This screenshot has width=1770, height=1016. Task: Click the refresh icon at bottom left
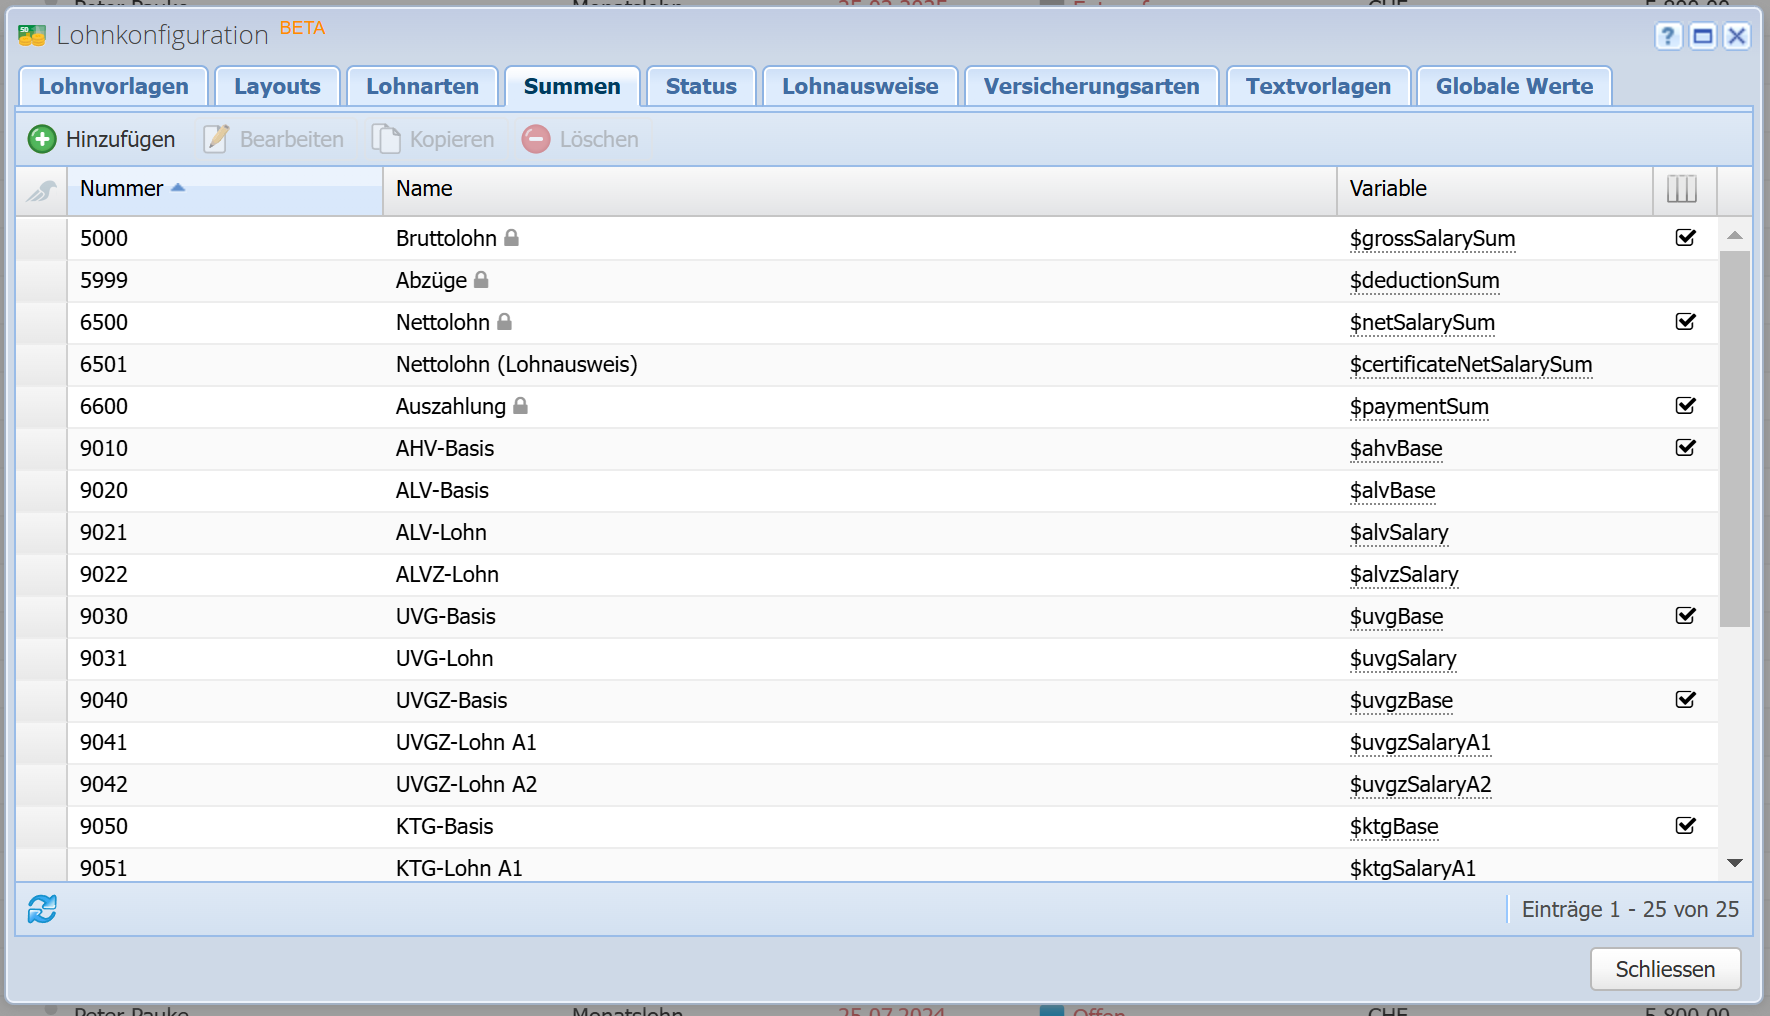(42, 909)
